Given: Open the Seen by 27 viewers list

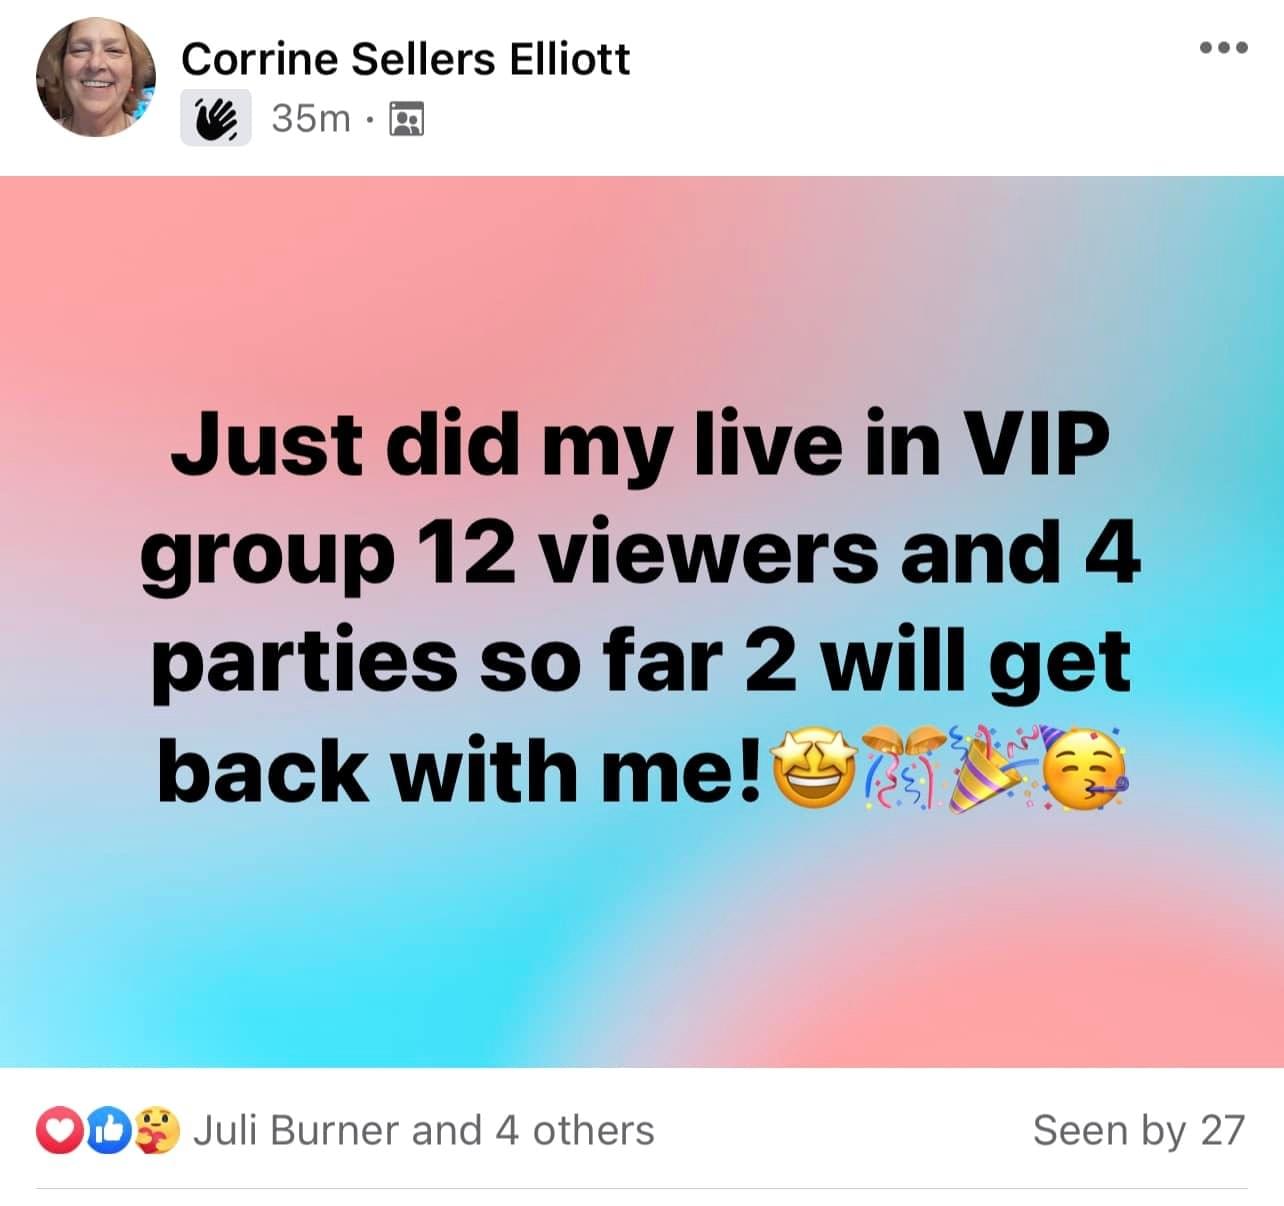Looking at the screenshot, I should pos(1139,1130).
